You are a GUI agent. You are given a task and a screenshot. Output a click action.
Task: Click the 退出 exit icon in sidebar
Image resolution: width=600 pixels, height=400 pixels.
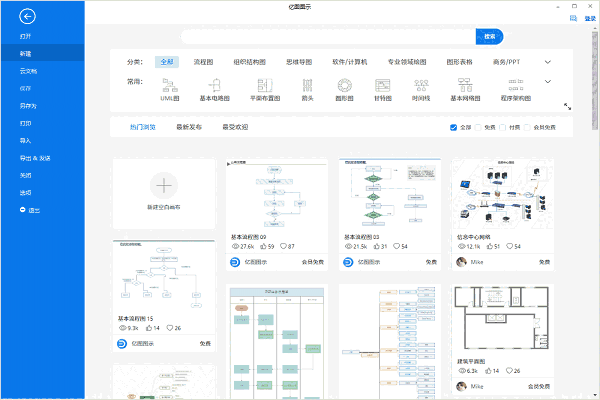23,210
